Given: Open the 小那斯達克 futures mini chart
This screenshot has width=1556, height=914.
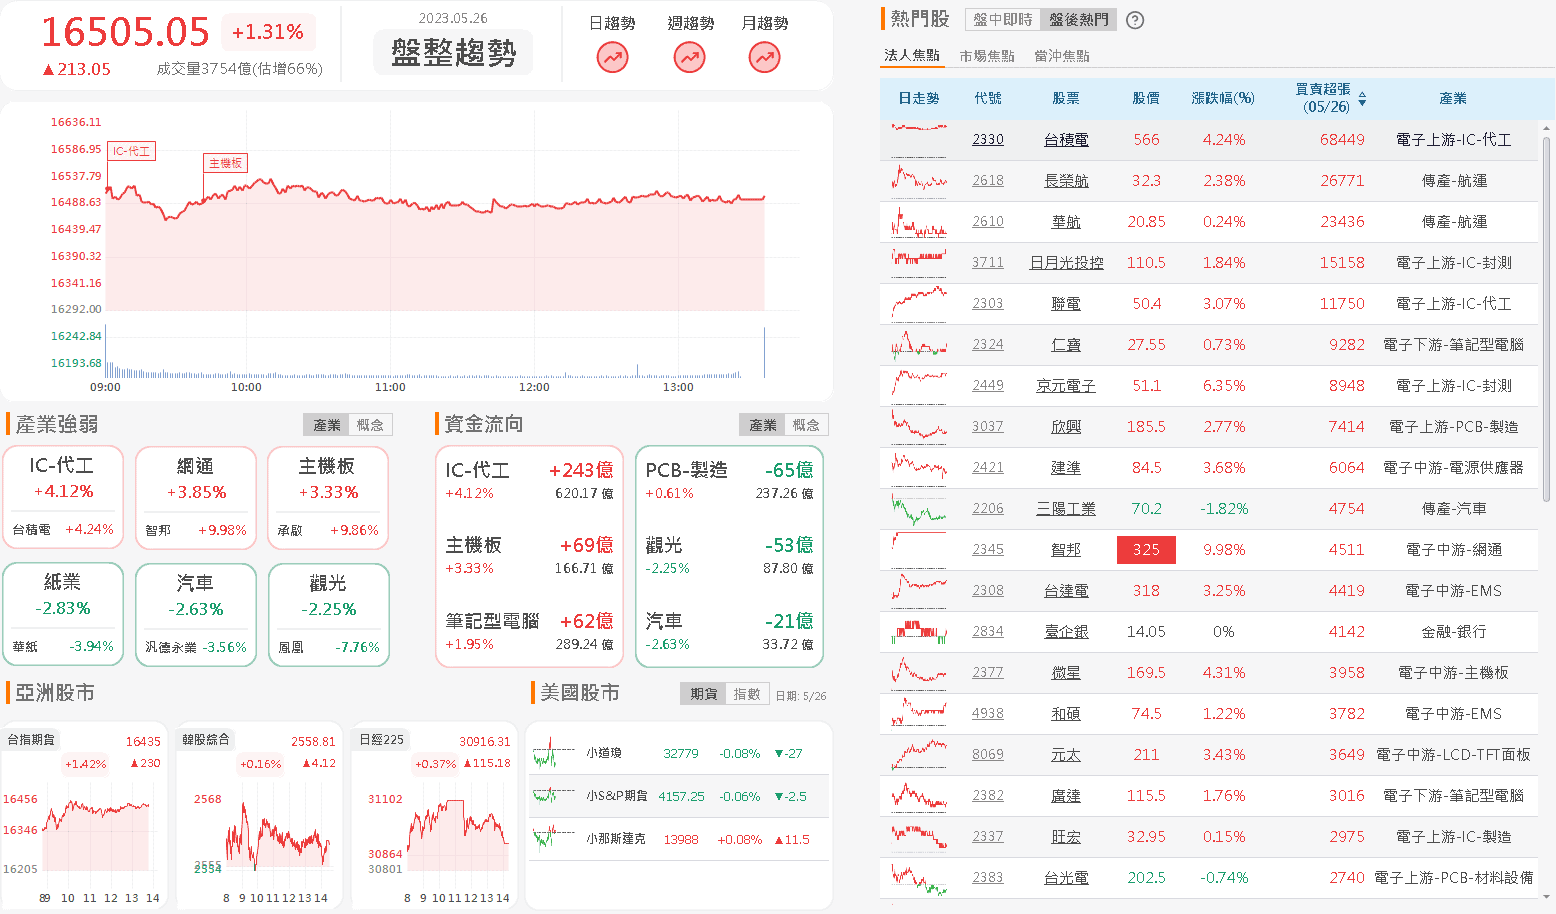Looking at the screenshot, I should (x=554, y=838).
